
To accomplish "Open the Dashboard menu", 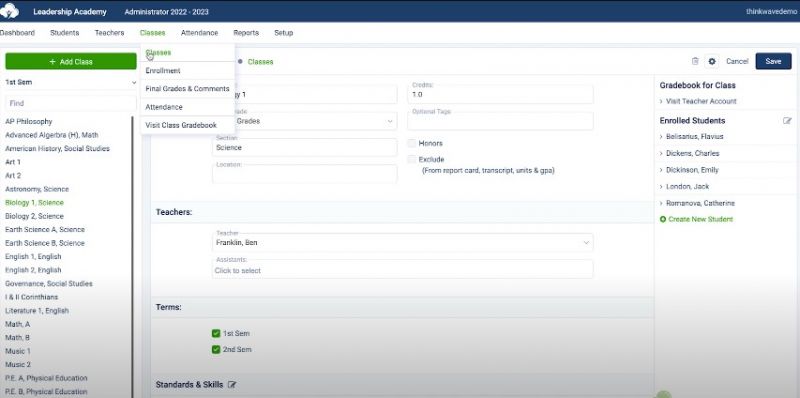I will tap(17, 33).
